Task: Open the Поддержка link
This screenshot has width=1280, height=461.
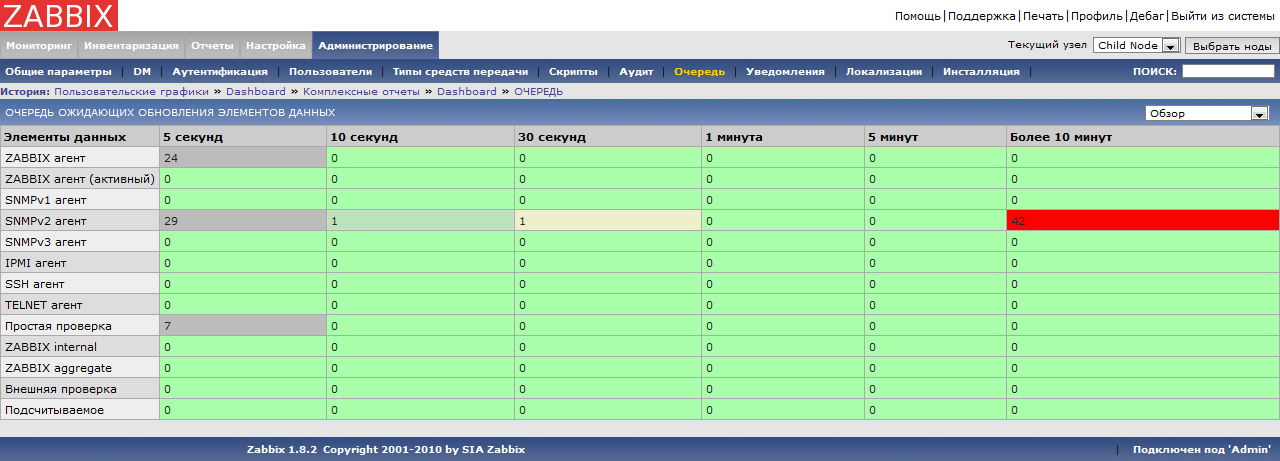Action: pos(981,17)
